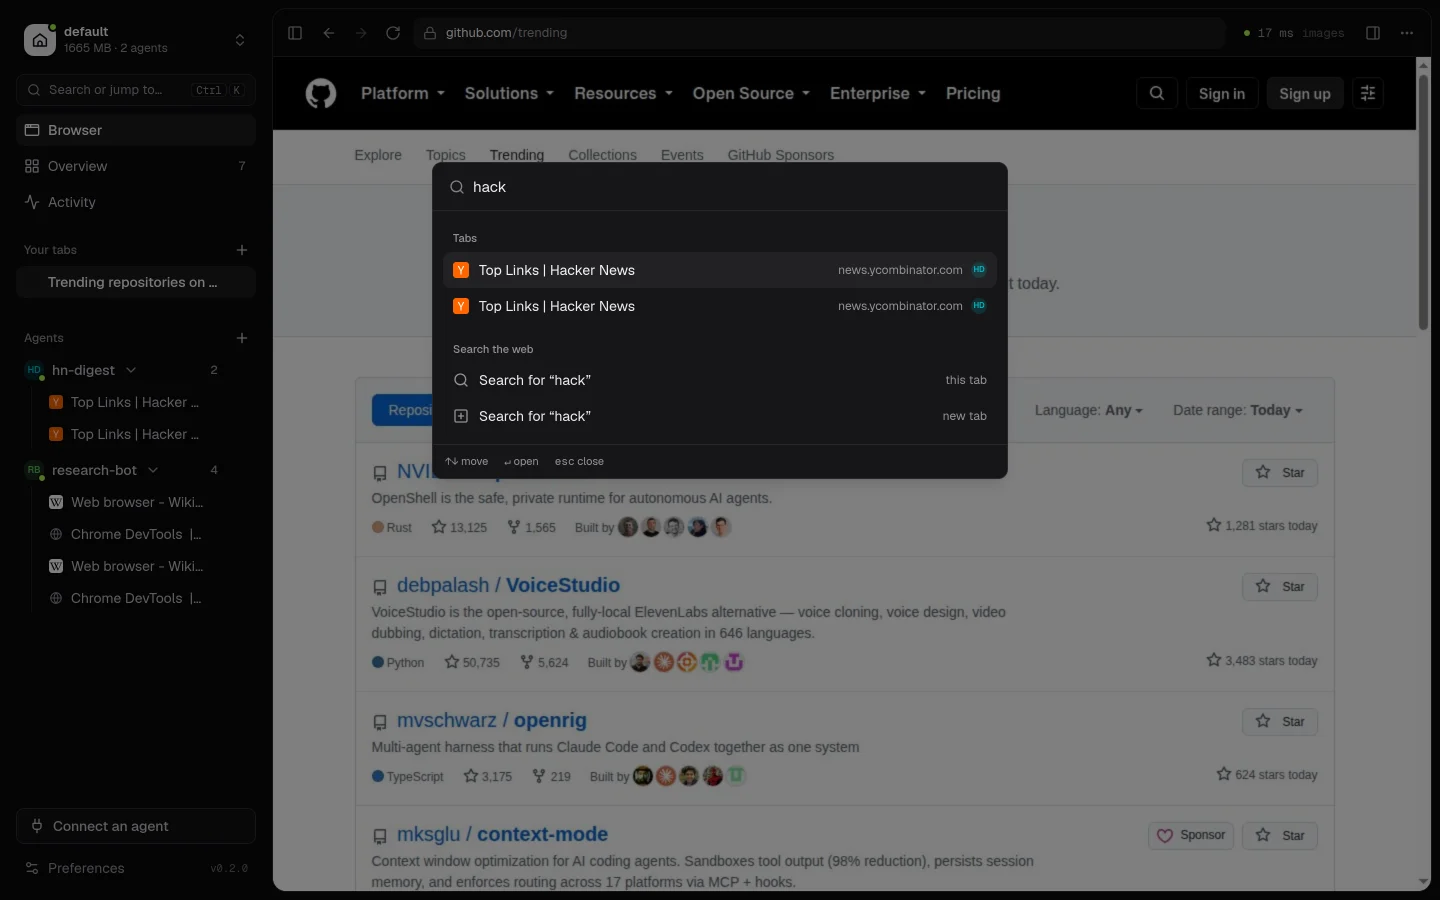Click the Overview grid icon in sidebar
This screenshot has height=900, width=1440.
[32, 166]
